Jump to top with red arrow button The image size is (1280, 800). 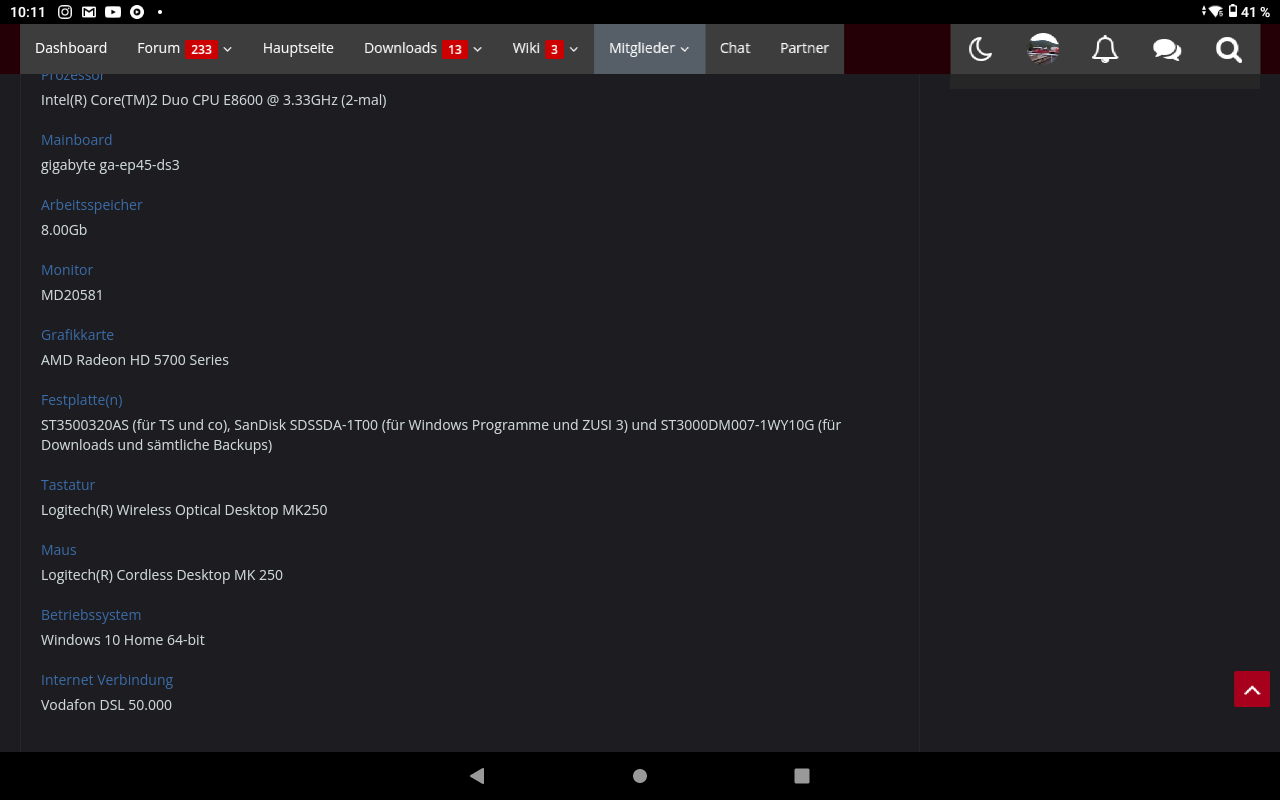coord(1252,689)
